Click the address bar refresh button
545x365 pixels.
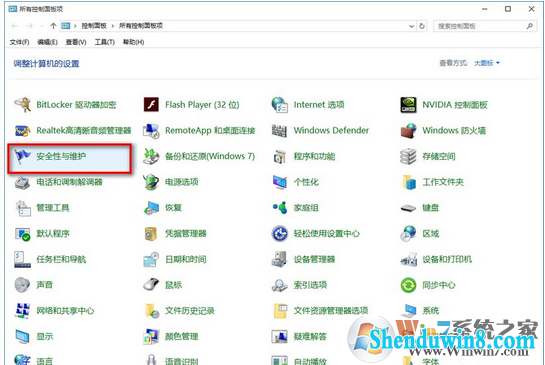[422, 26]
